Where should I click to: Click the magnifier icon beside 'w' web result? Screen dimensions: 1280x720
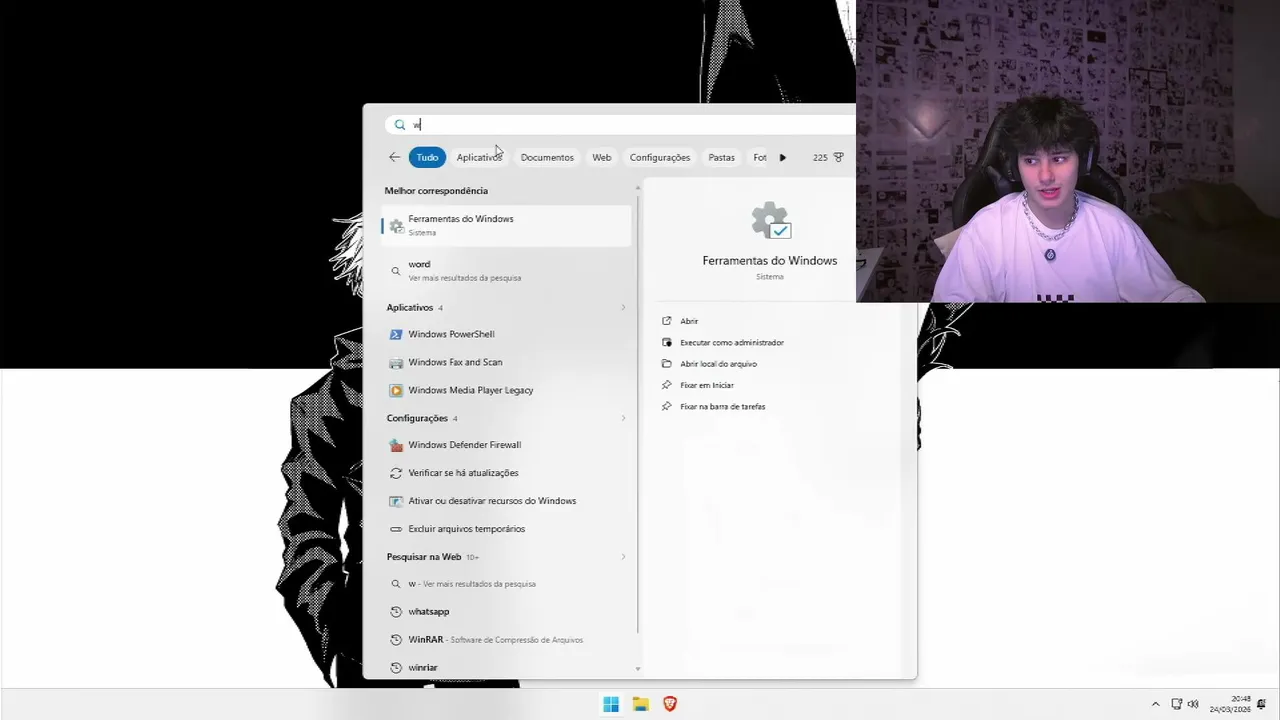[x=396, y=584]
